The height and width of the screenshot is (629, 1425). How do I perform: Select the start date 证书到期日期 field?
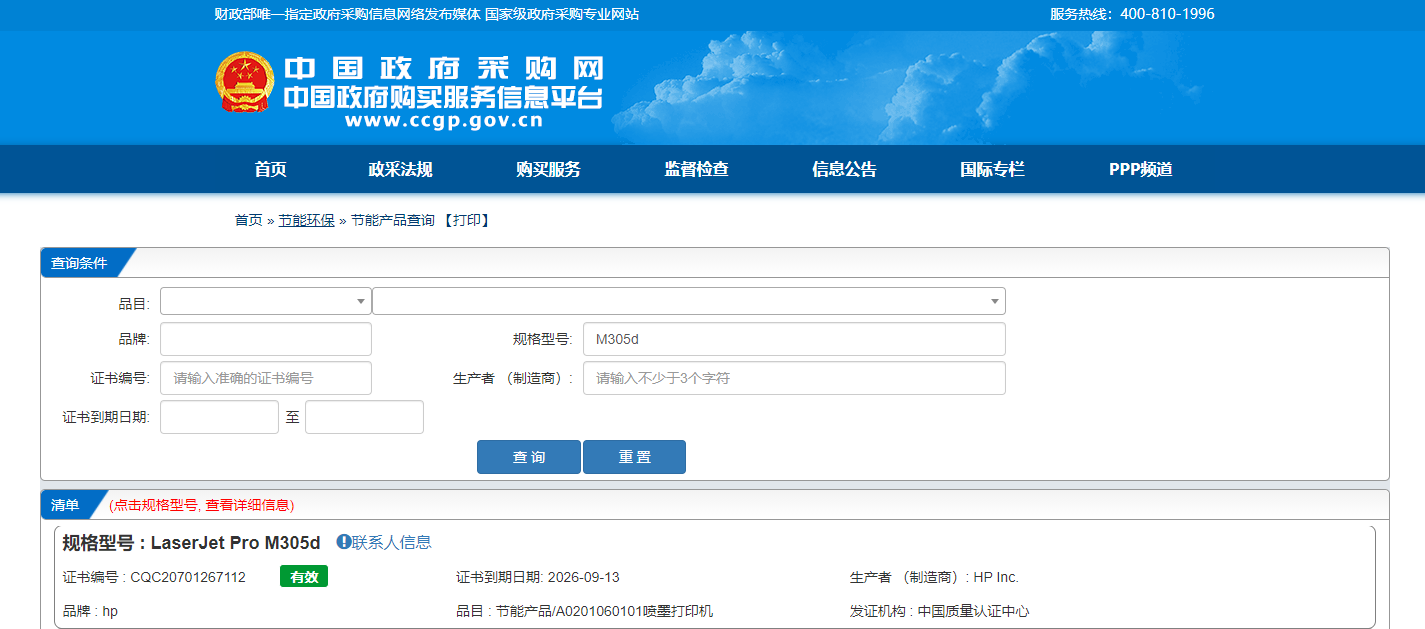tap(219, 417)
